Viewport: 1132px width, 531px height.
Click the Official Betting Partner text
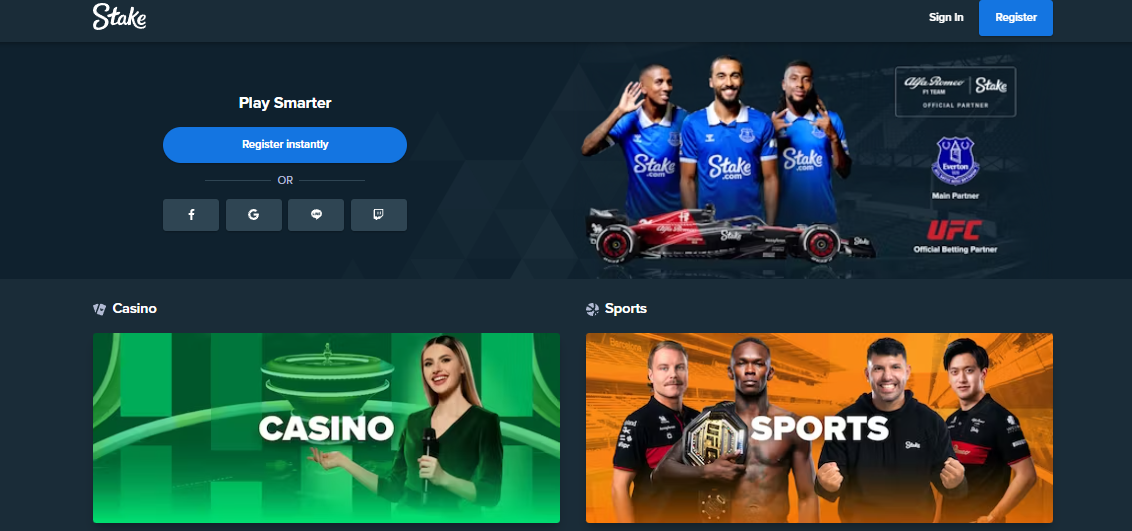click(x=955, y=250)
